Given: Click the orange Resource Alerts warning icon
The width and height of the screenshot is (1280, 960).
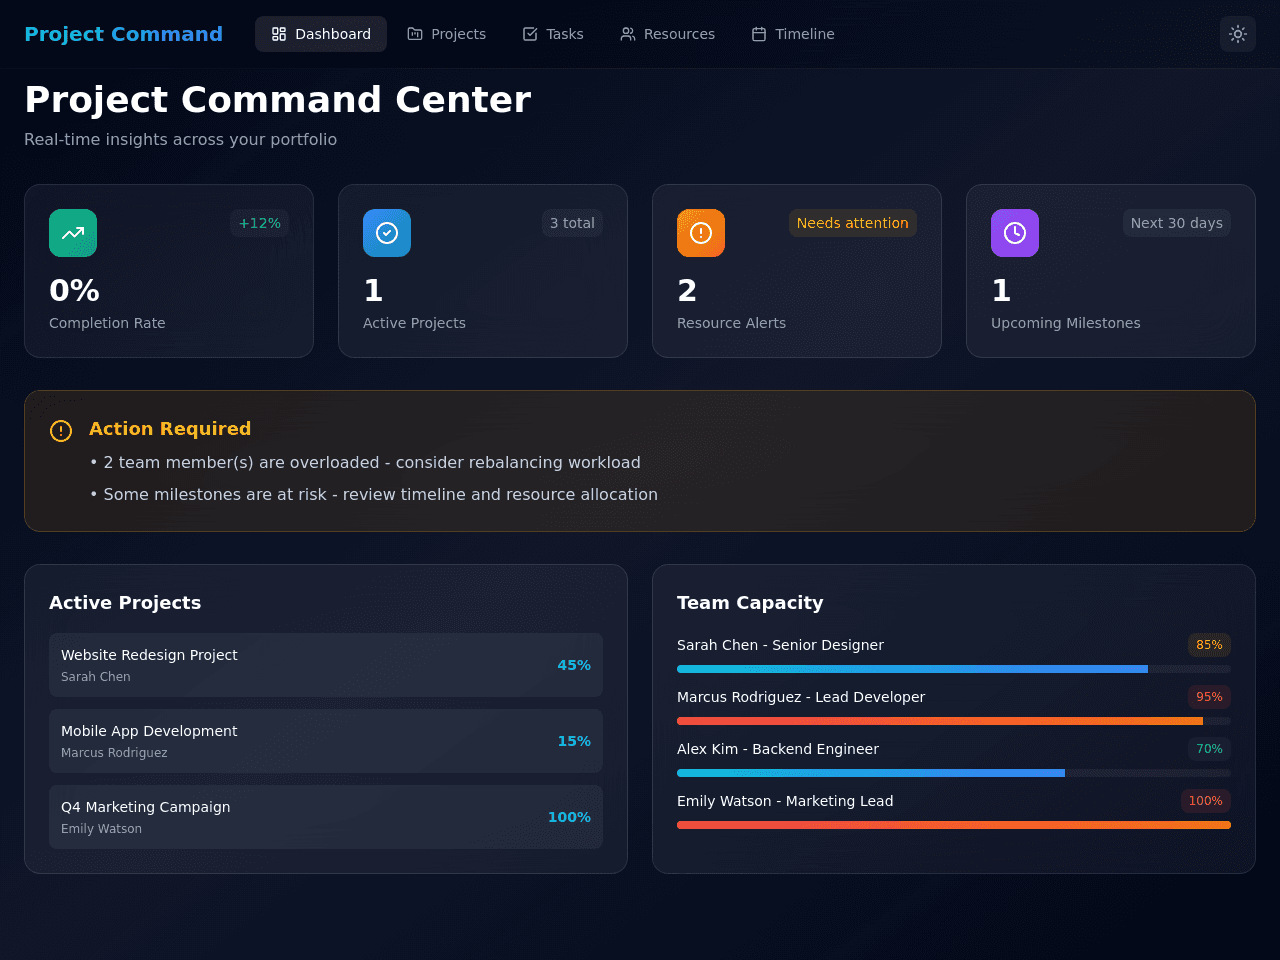Looking at the screenshot, I should coord(701,233).
